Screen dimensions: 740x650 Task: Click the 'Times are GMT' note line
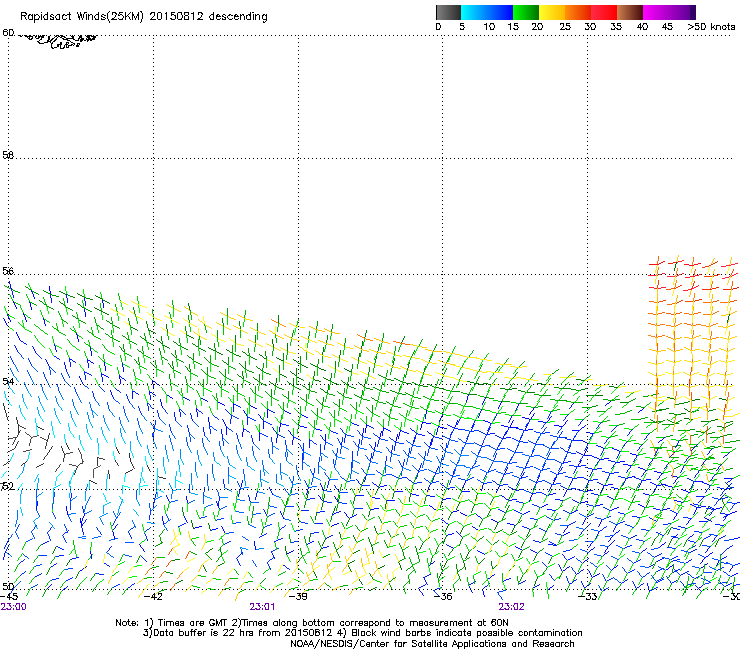311,623
